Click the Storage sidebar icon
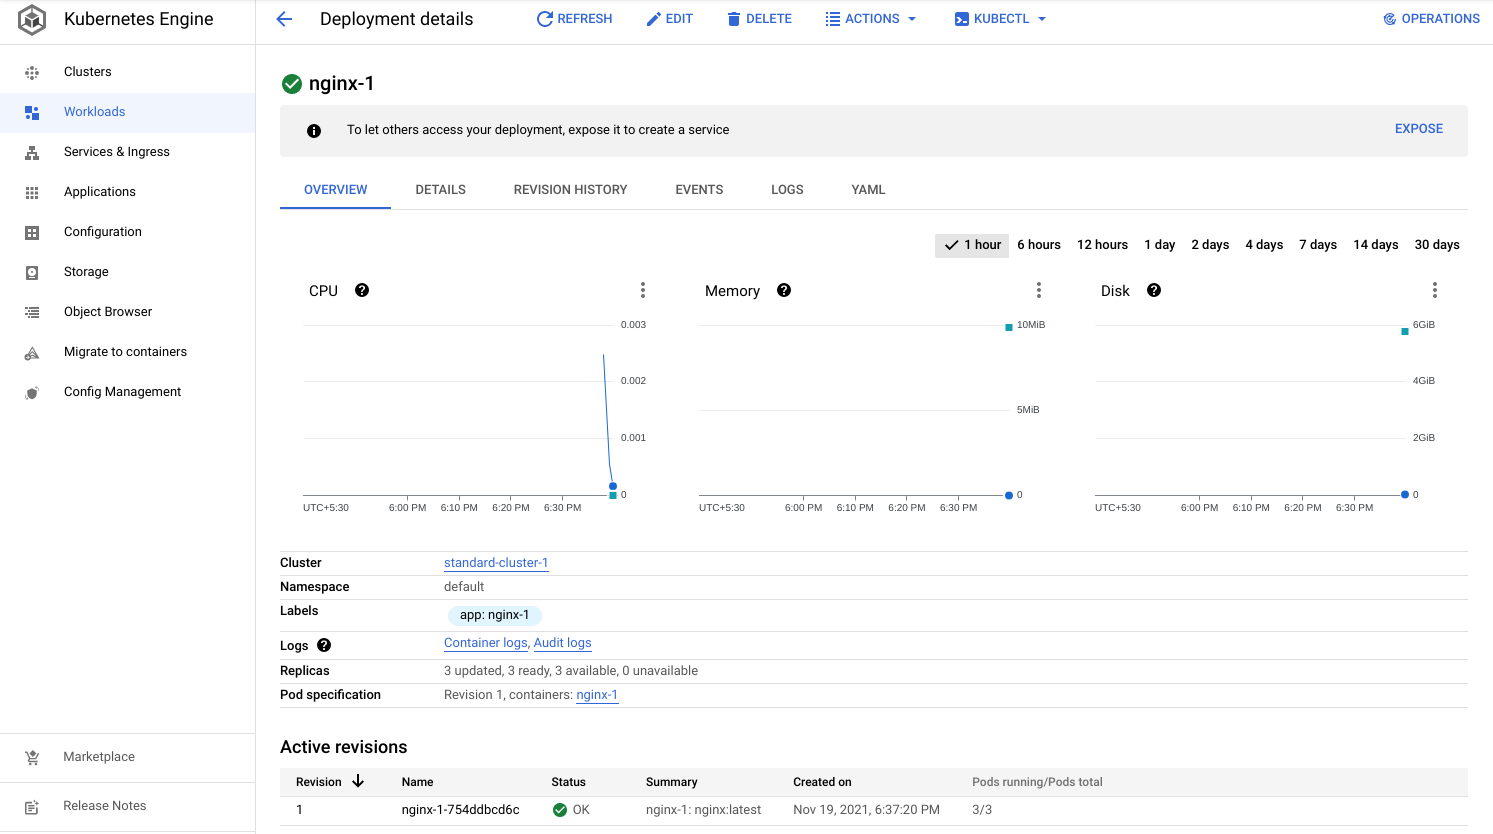Image resolution: width=1493 pixels, height=834 pixels. [32, 272]
